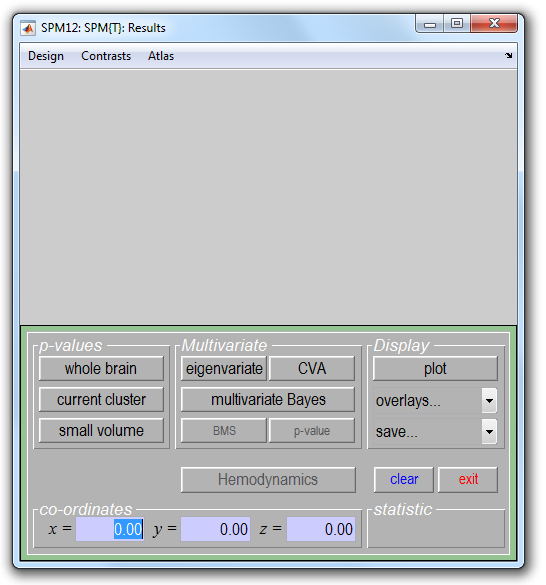Maximize the SPM12 Results window
The height and width of the screenshot is (585, 546).
click(457, 24)
